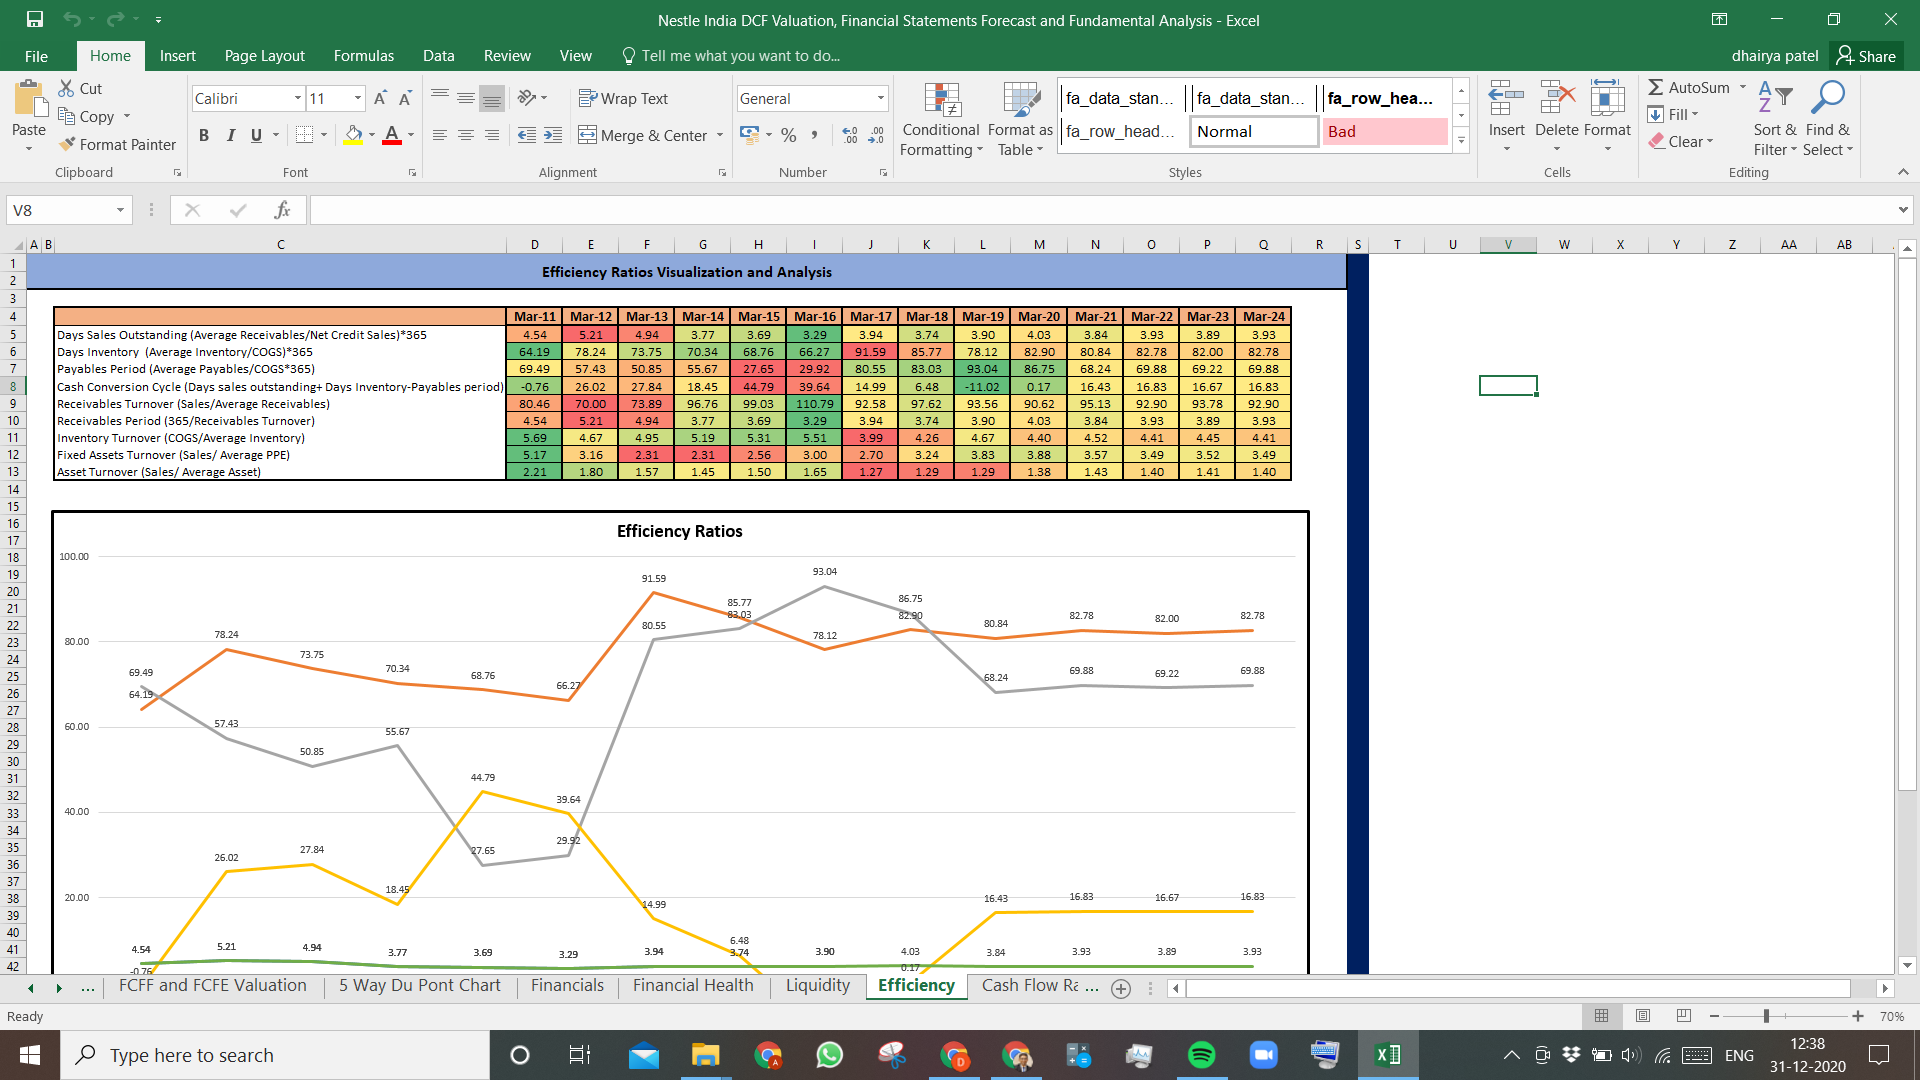The image size is (1920, 1080).
Task: Open the Name Box dropdown arrow
Action: (120, 210)
